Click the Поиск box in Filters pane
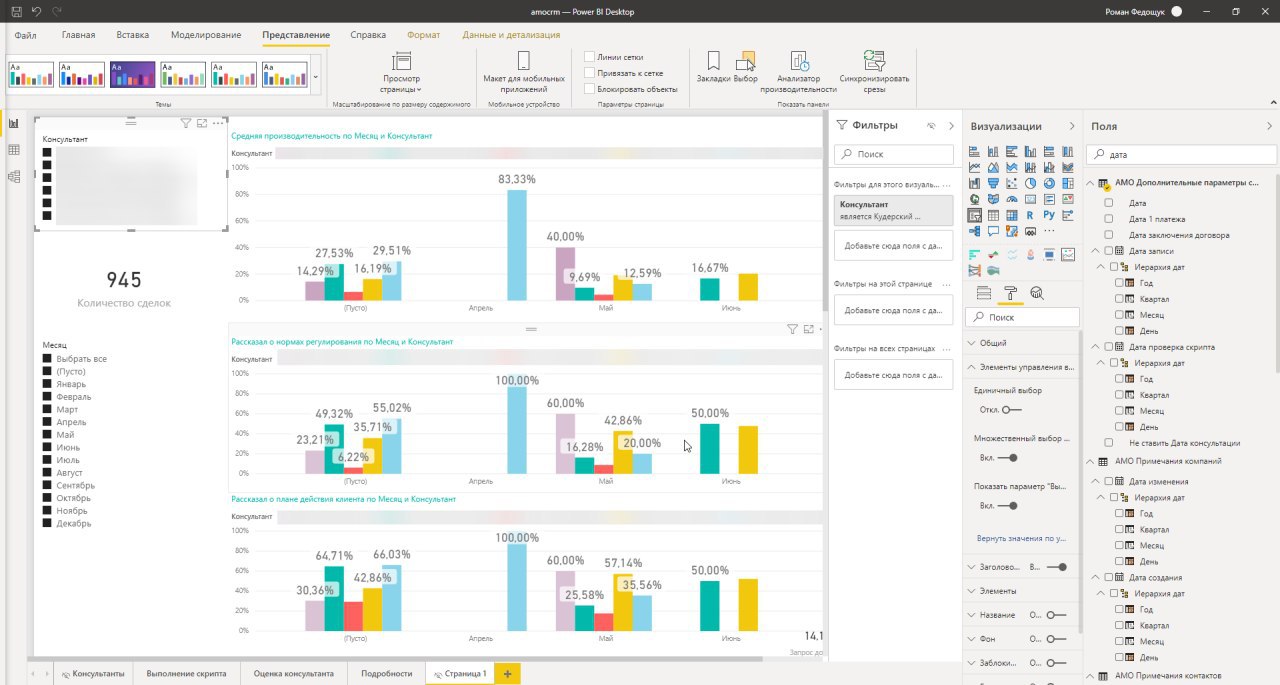1280x685 pixels. pos(893,154)
